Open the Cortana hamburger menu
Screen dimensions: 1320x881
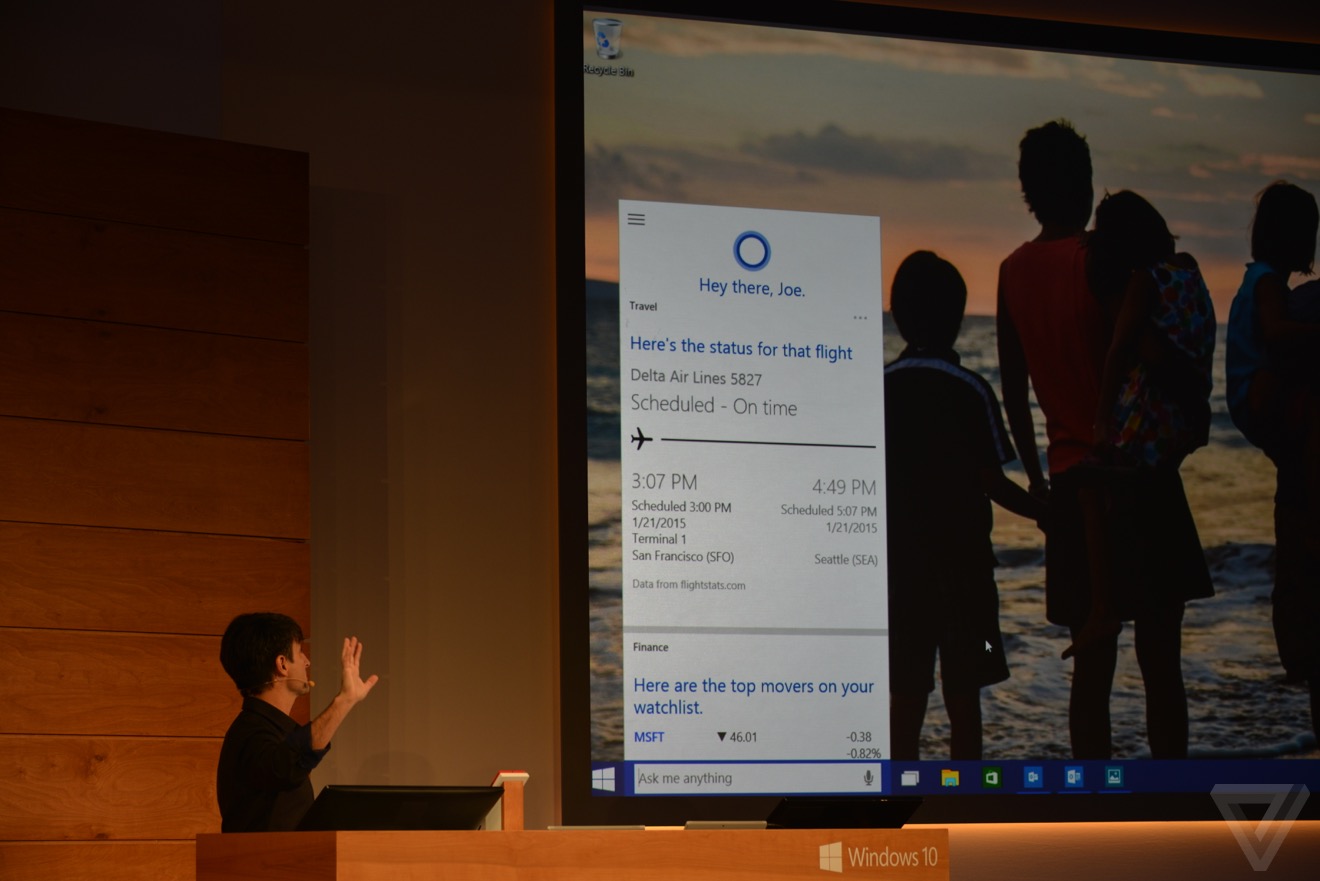click(636, 220)
